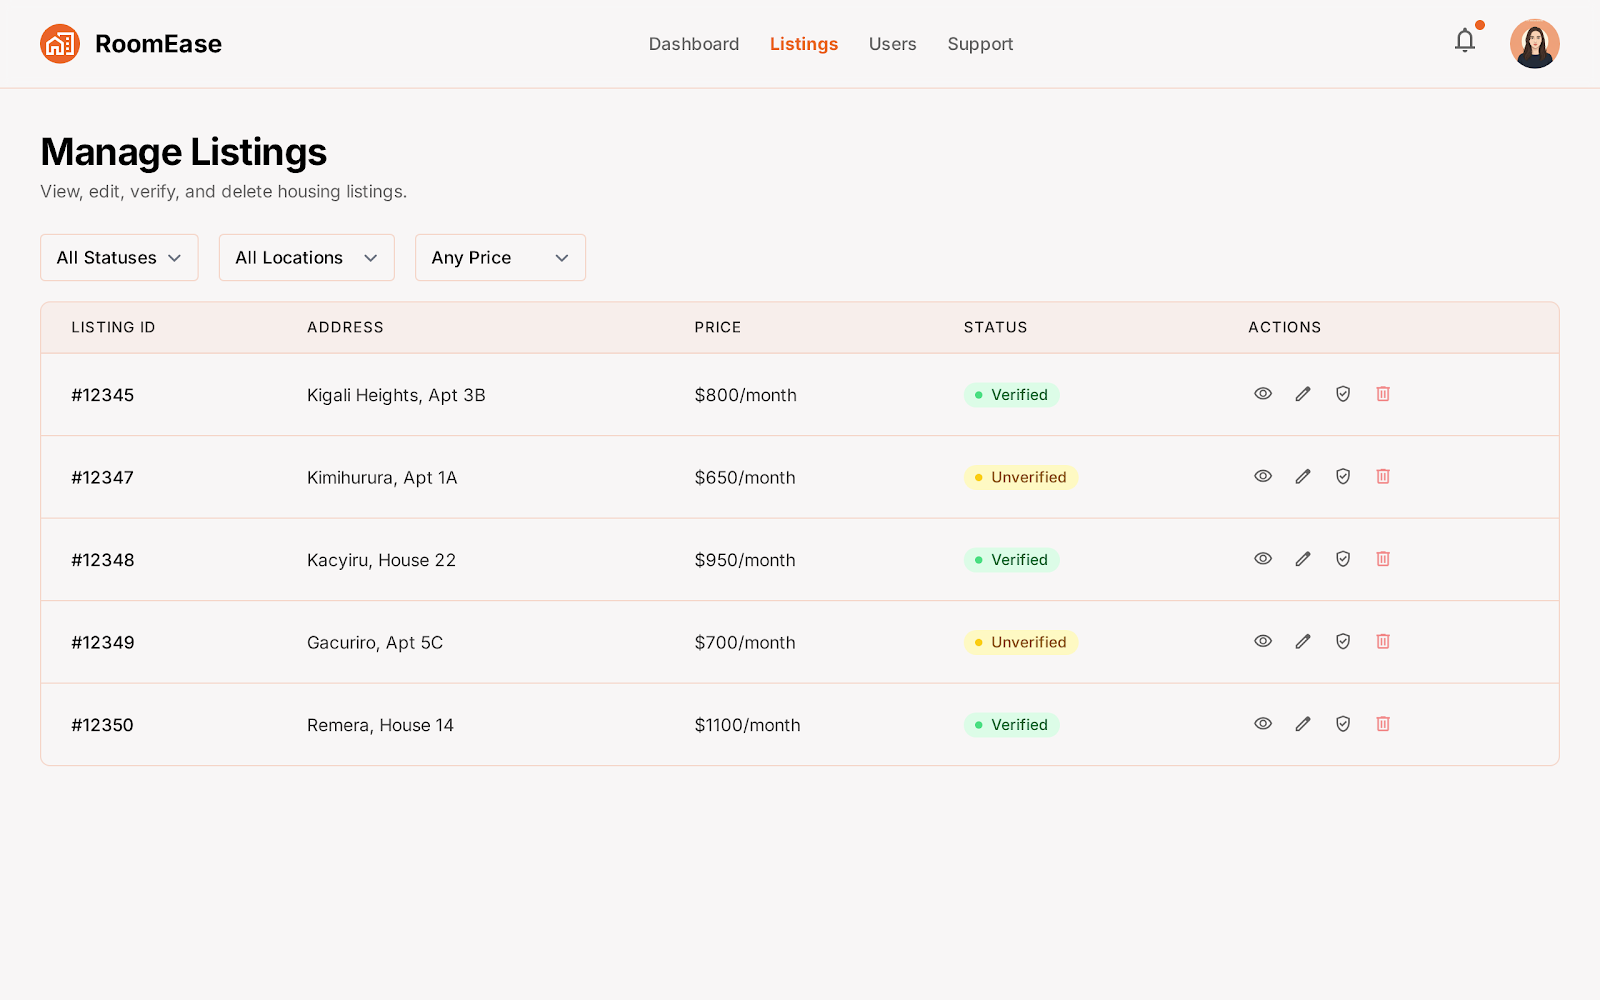Screen dimensions: 1600x1000
Task: Click the $800/month price cell
Action: [x=746, y=395]
